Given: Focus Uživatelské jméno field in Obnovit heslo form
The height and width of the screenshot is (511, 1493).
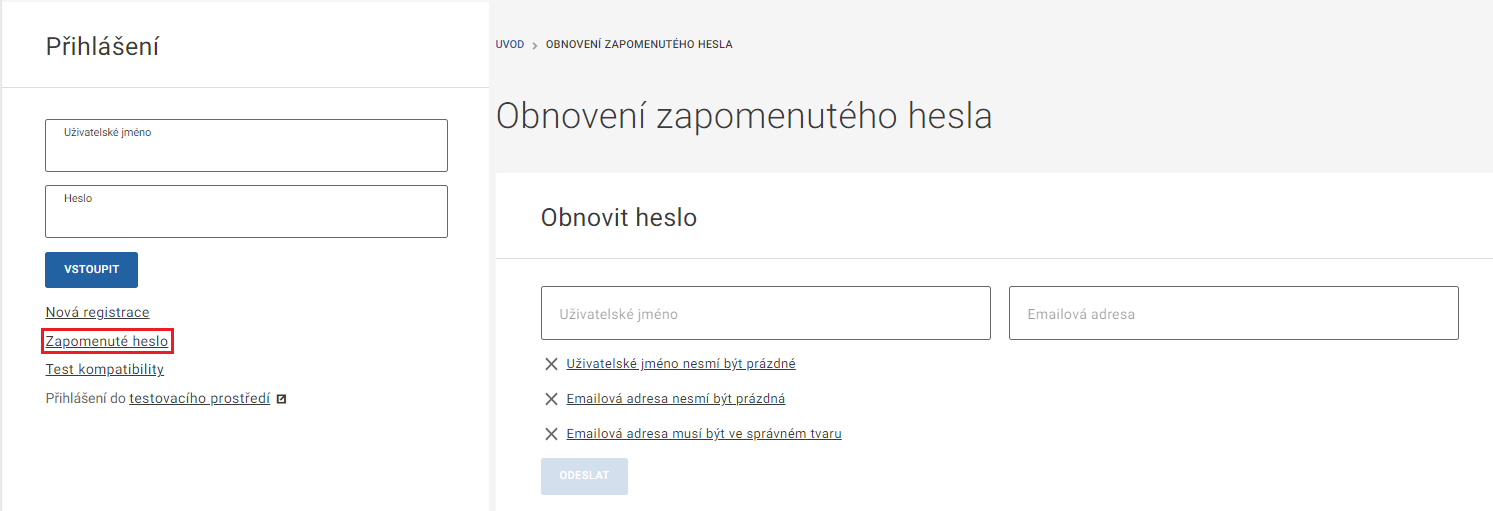Looking at the screenshot, I should pos(765,314).
